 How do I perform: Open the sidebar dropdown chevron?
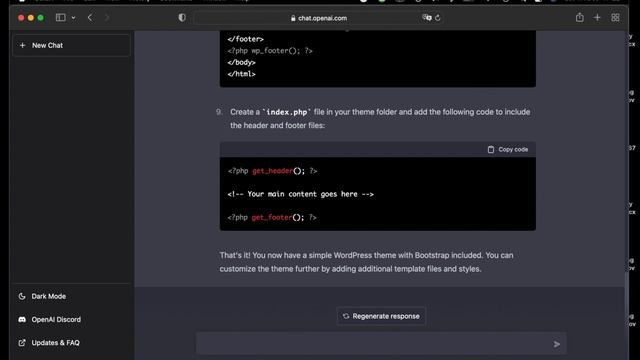coord(73,18)
